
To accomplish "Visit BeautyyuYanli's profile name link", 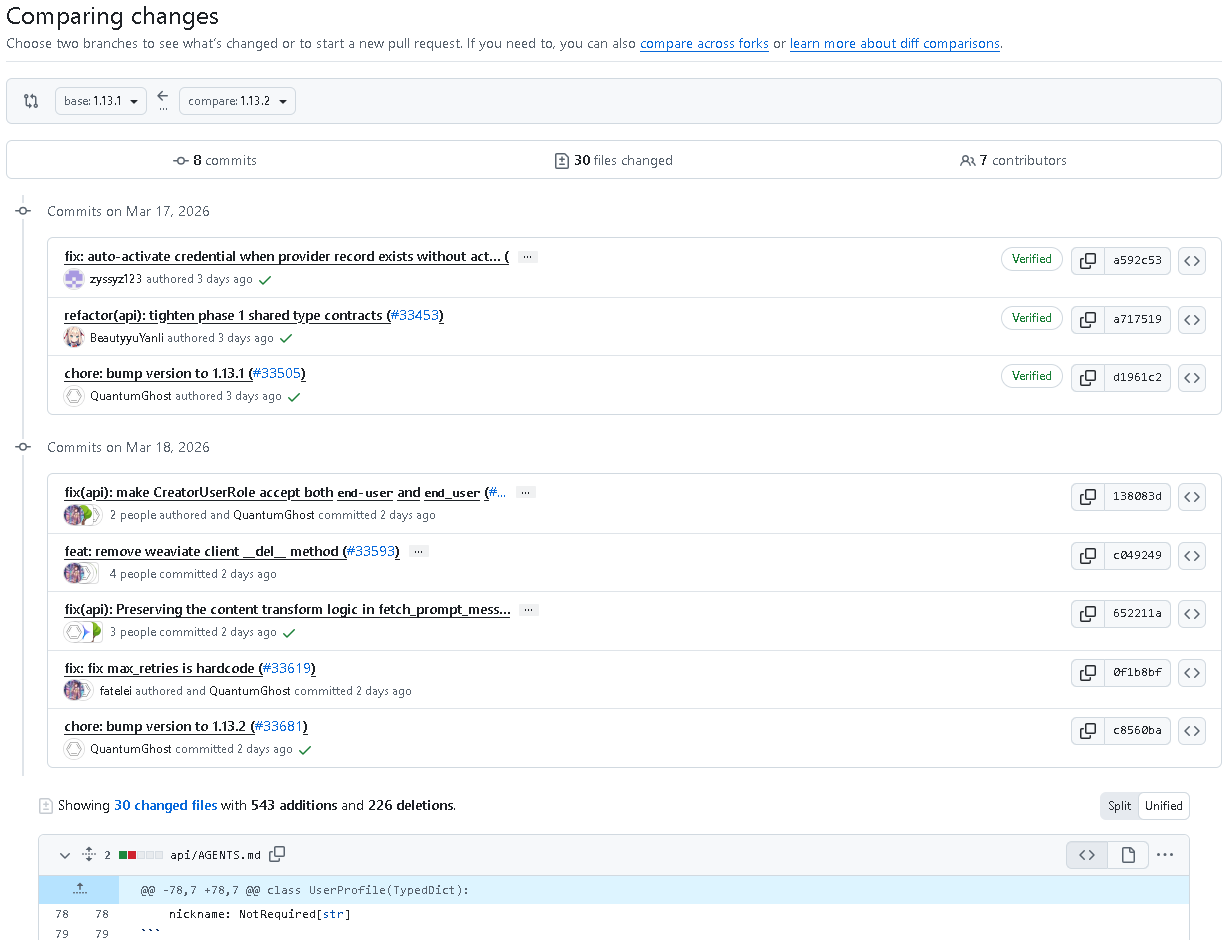I will tap(127, 338).
